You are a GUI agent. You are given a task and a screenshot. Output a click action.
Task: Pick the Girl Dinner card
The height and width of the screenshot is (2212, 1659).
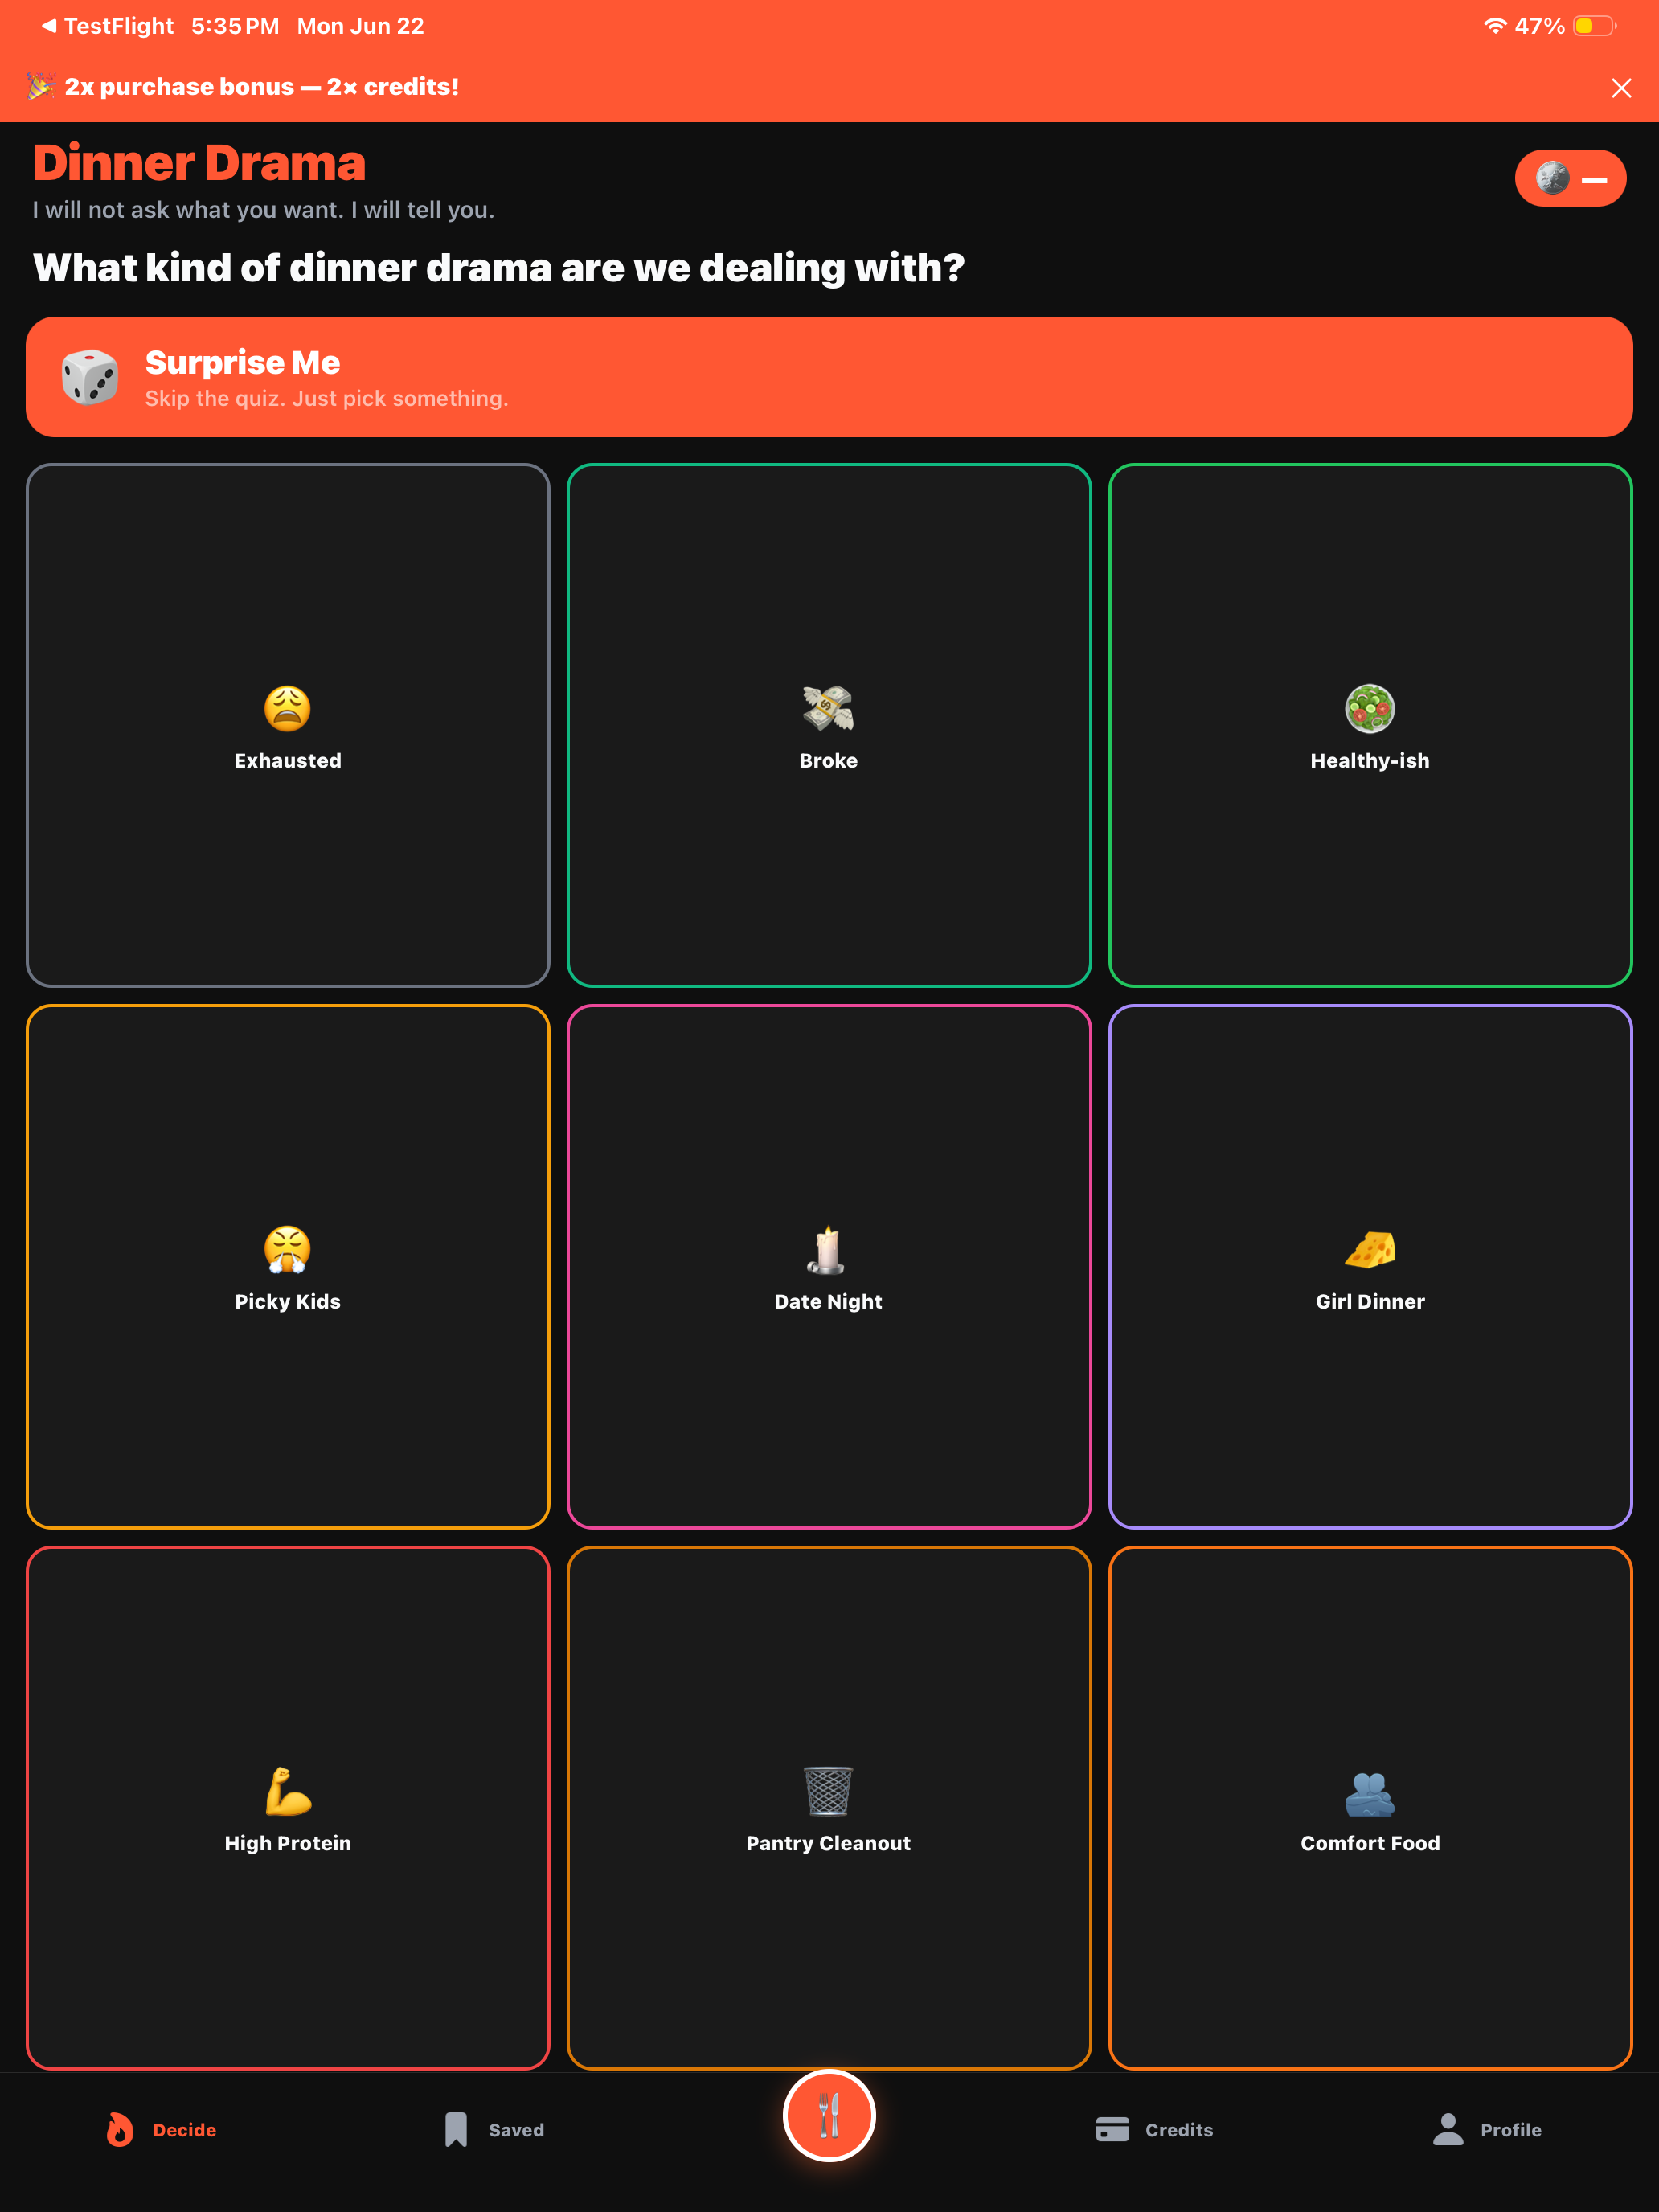pyautogui.click(x=1370, y=1267)
